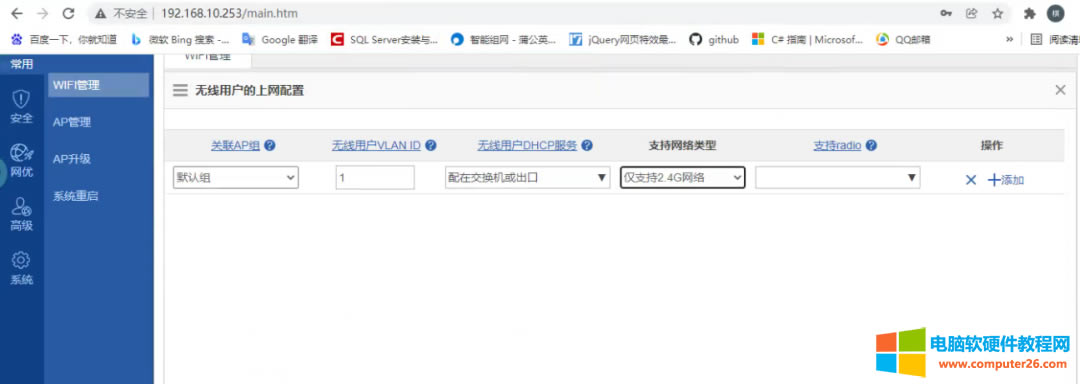
Task: Reload the current page
Action: click(68, 13)
